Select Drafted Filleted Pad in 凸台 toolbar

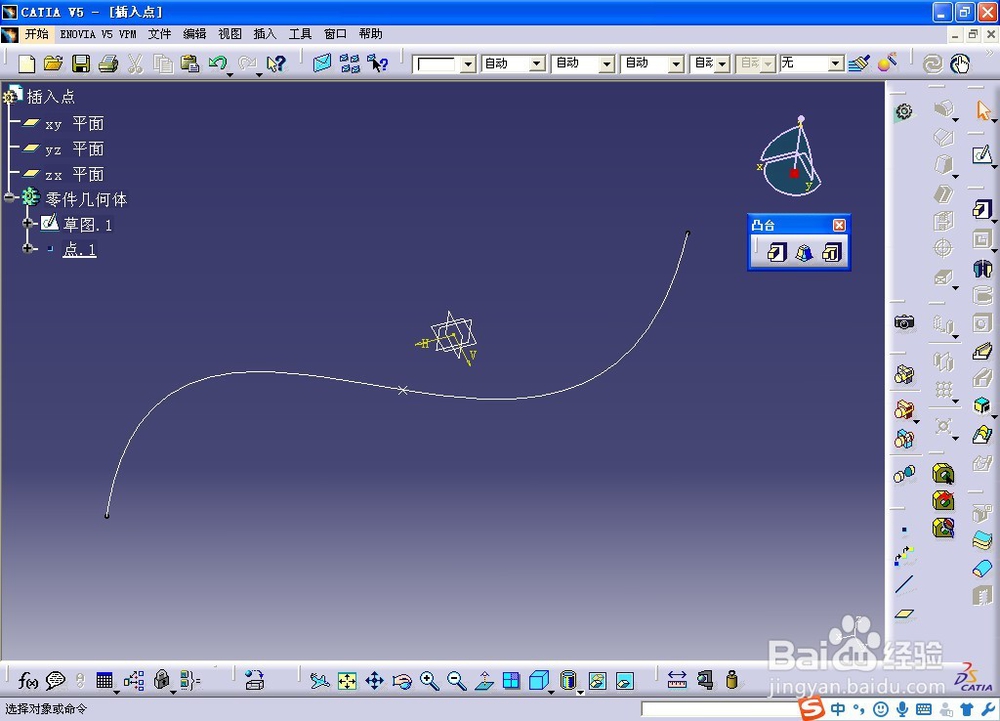pos(804,252)
